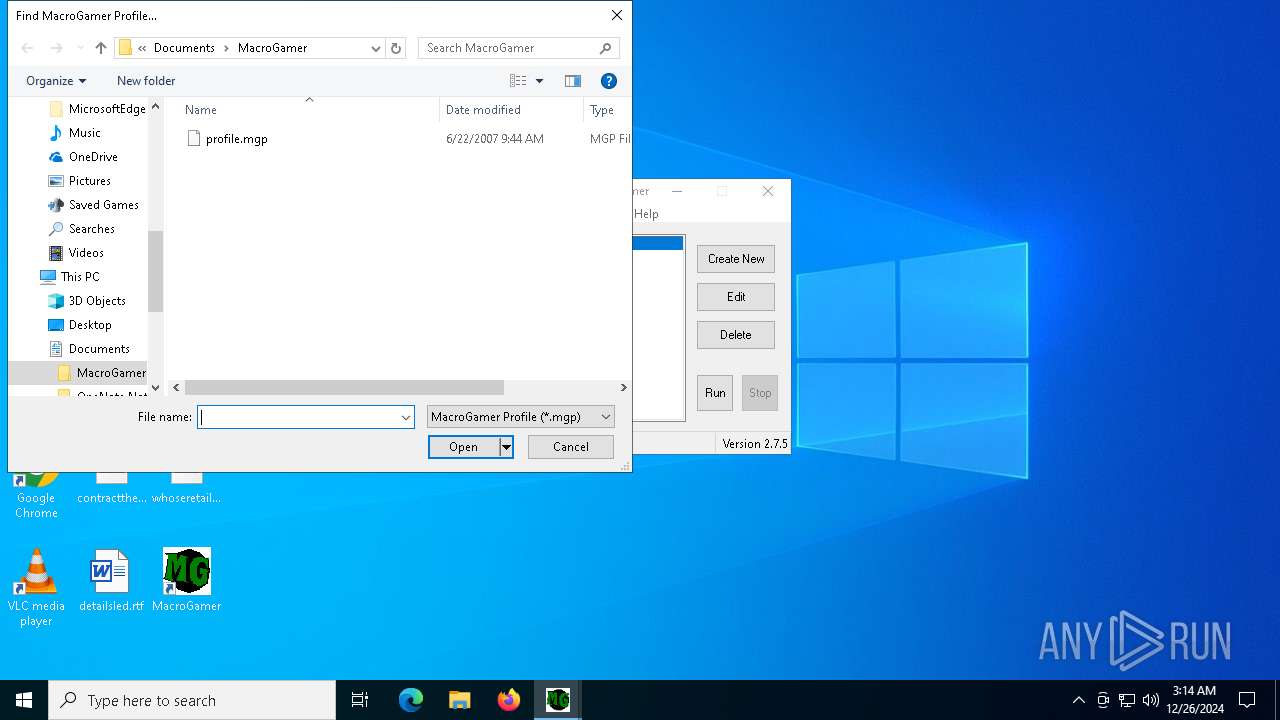Open MacroGamer desktop shortcut
The image size is (1280, 720).
[187, 581]
